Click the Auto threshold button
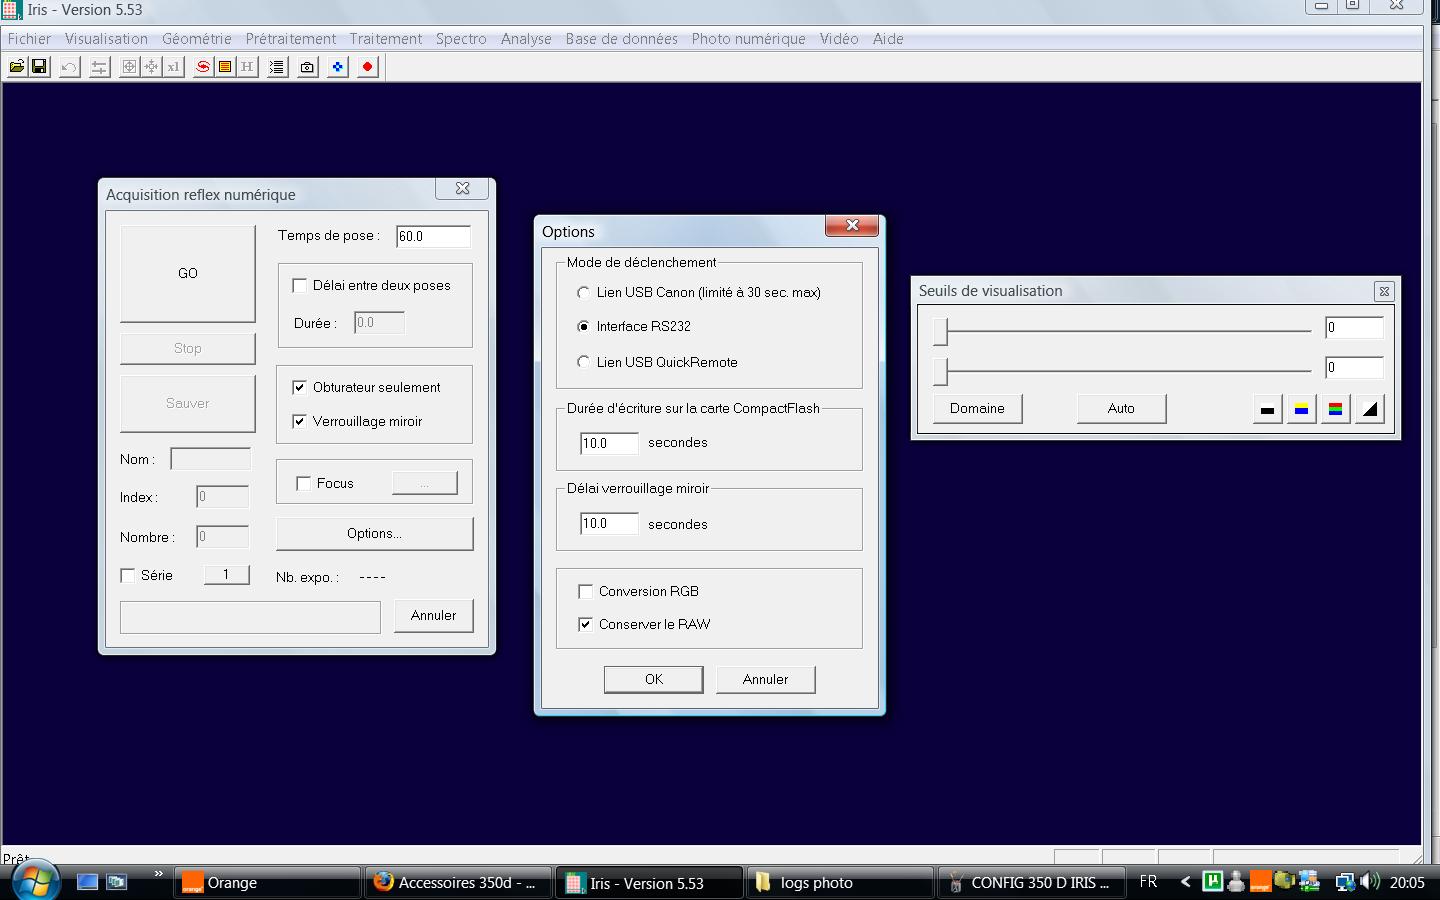Screen dimensions: 1440x900 click(x=1121, y=408)
